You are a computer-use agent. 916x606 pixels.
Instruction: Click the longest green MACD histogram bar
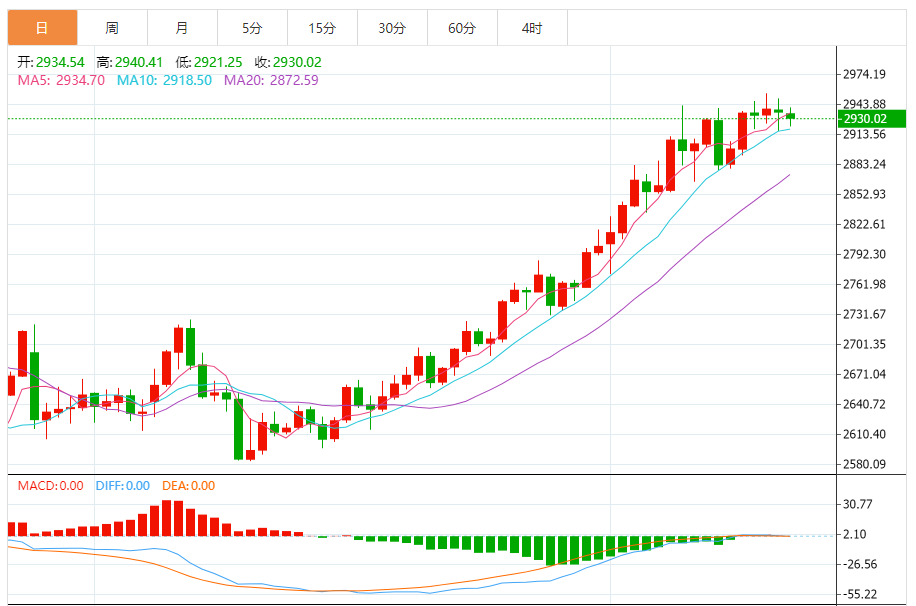(550, 550)
